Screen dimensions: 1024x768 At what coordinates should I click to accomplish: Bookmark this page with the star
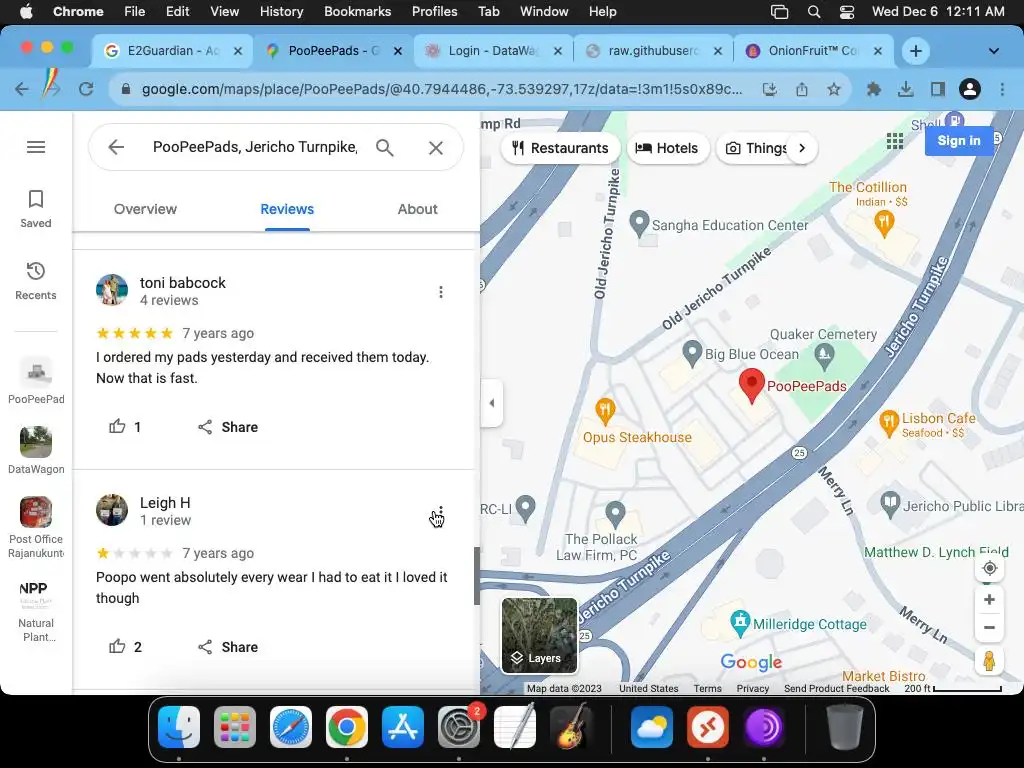click(x=833, y=89)
